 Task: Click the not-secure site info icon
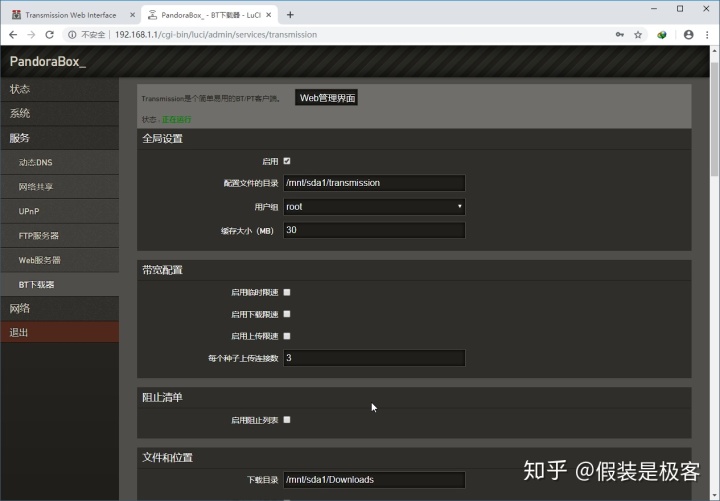[72, 34]
